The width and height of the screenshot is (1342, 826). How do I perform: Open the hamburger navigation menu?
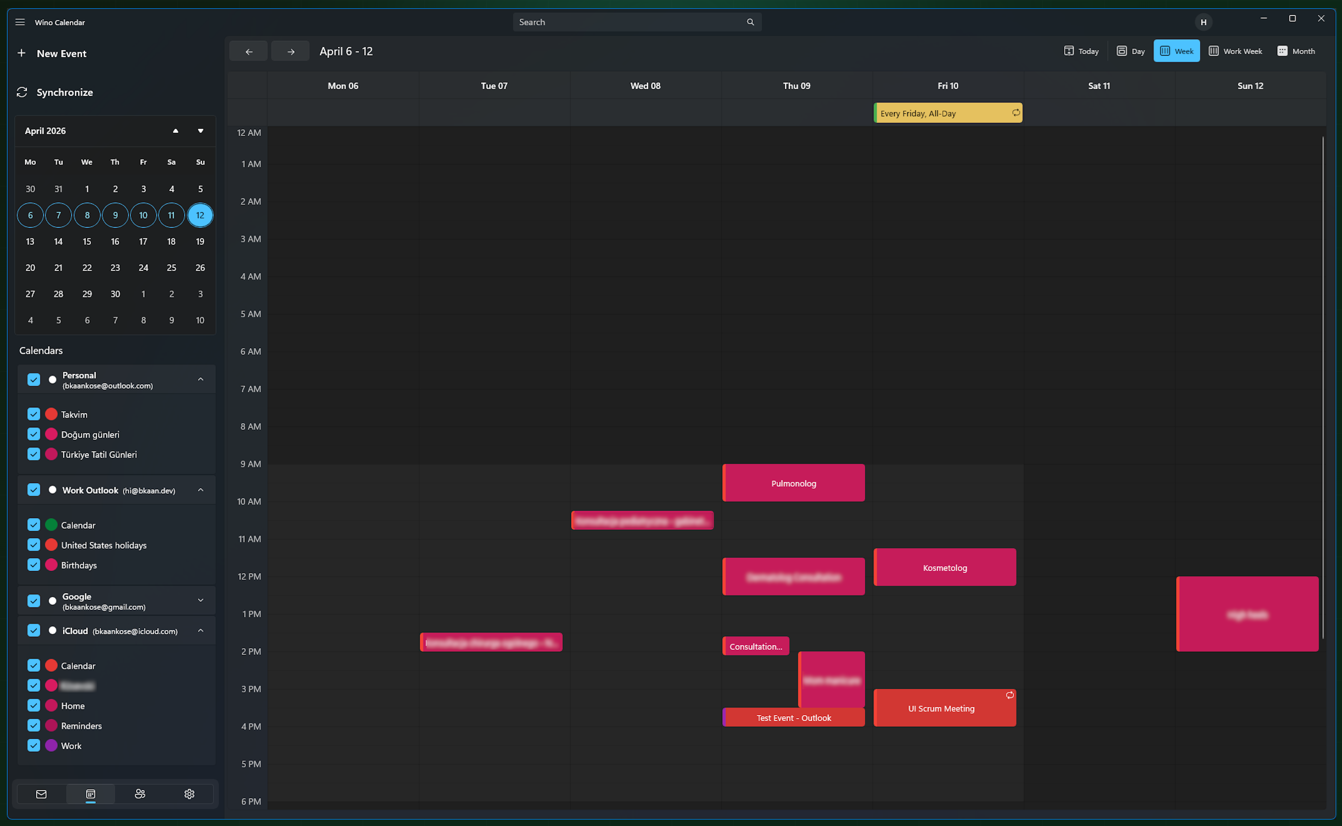click(20, 22)
